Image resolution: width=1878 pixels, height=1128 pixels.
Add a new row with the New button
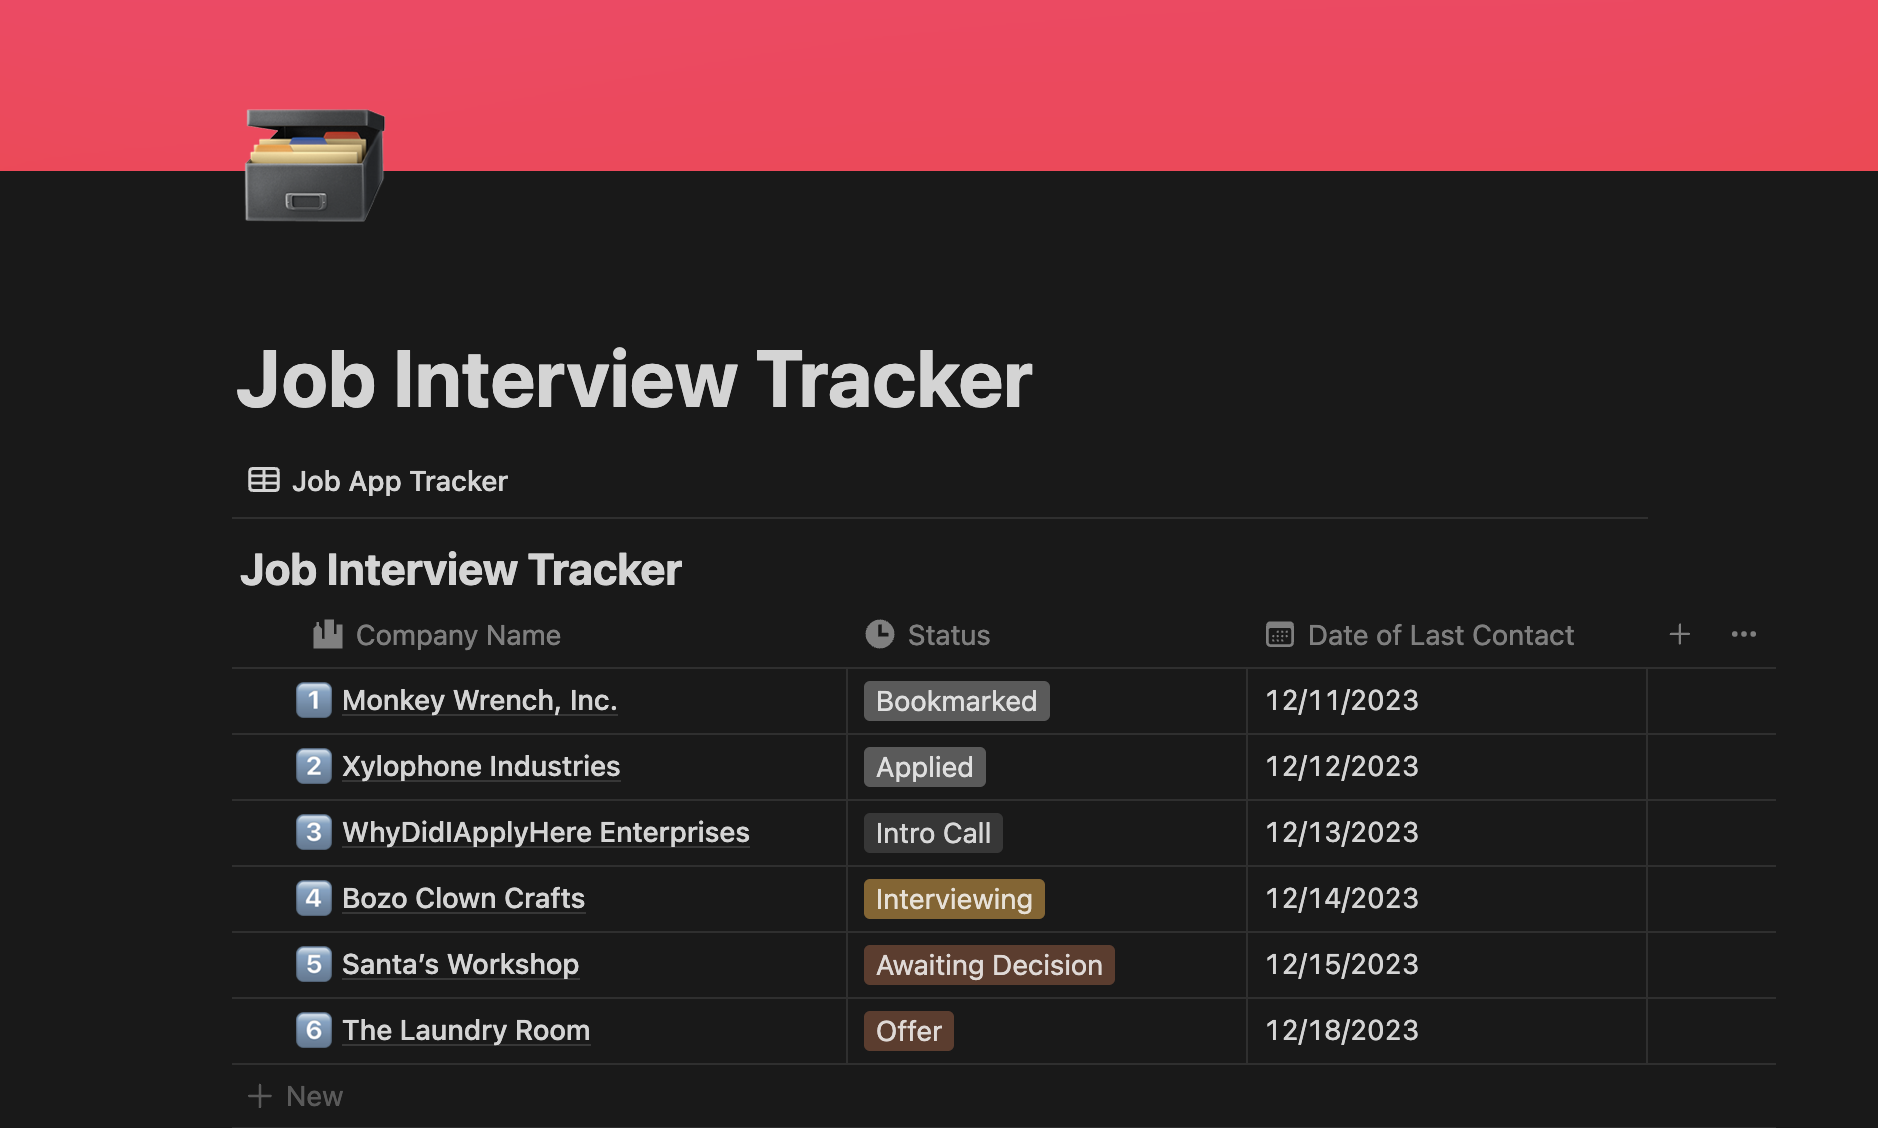(x=296, y=1096)
